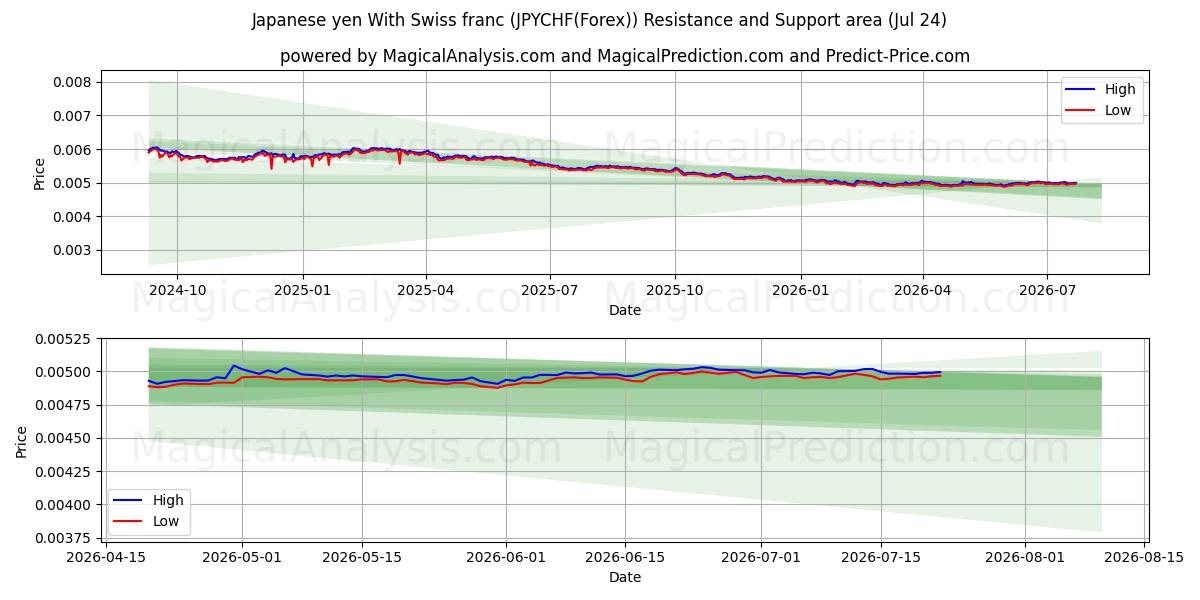This screenshot has width=1200, height=600.
Task: Click the 2026-01 date label on the top chart
Action: [x=801, y=291]
